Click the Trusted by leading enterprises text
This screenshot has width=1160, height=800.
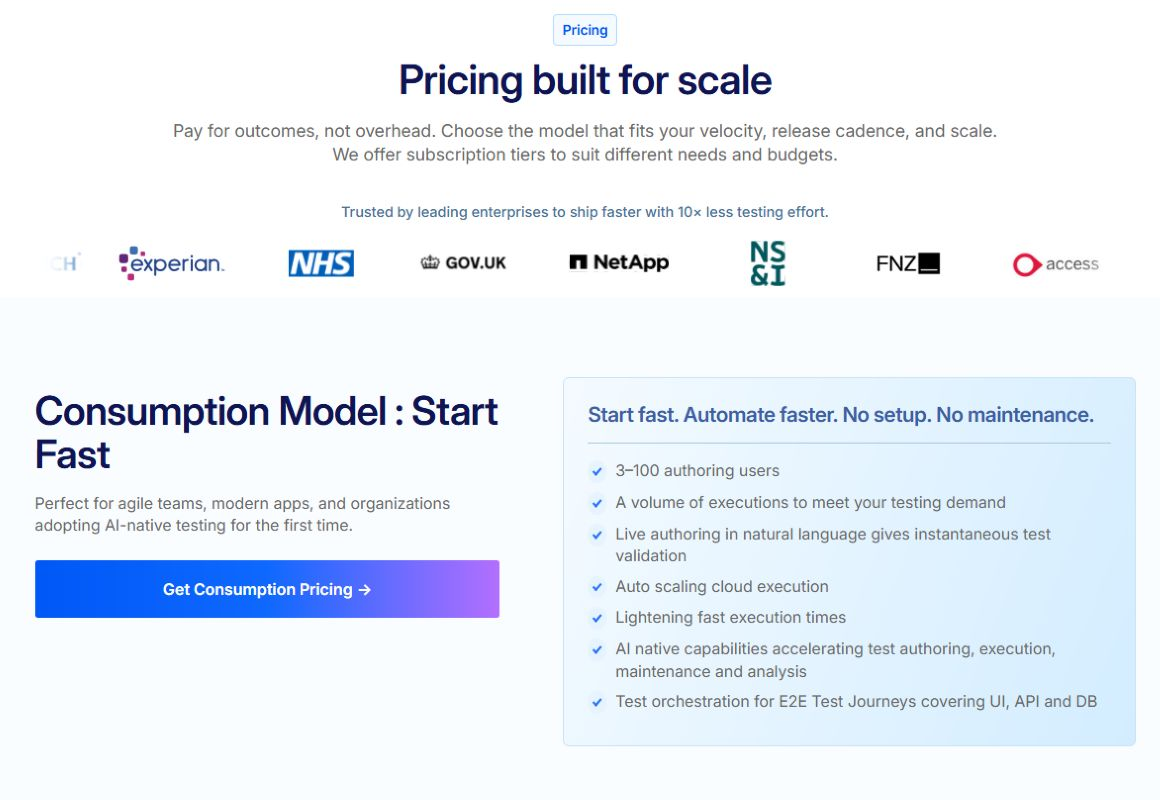tap(584, 212)
